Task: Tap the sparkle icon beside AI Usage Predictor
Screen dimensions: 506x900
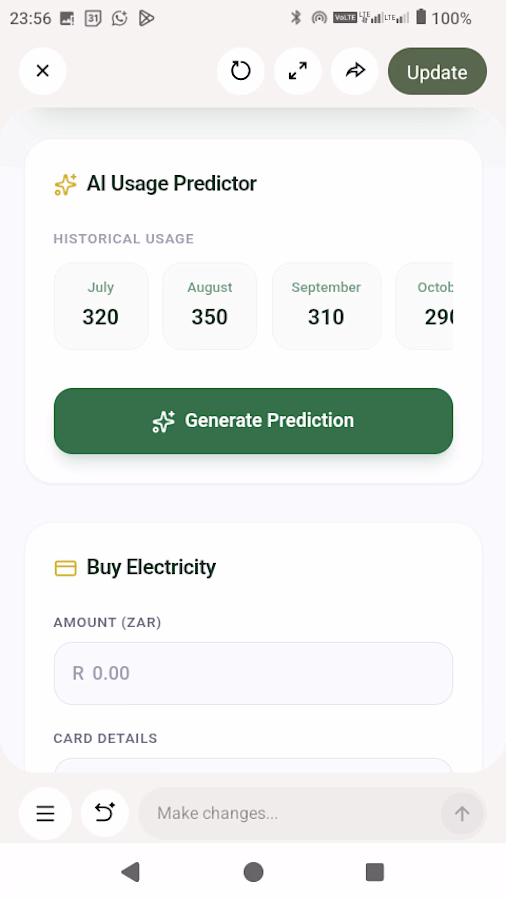Action: [65, 185]
